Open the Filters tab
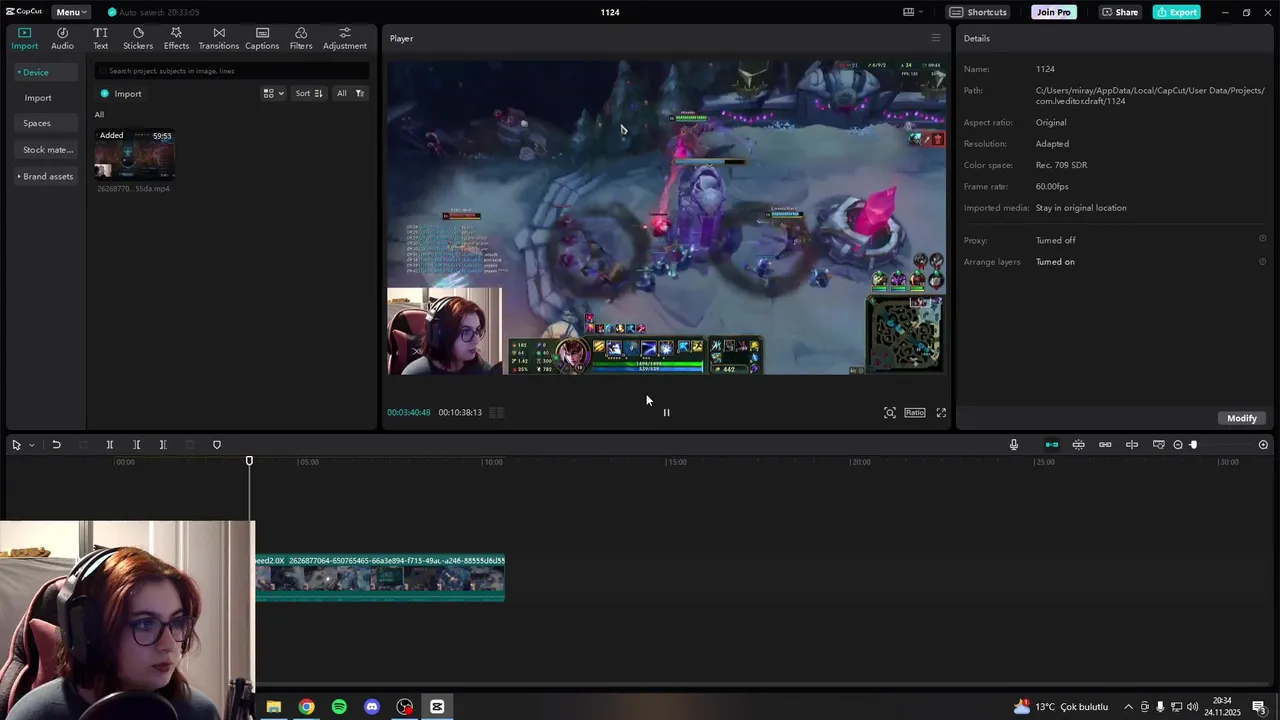The image size is (1280, 720). tap(301, 39)
